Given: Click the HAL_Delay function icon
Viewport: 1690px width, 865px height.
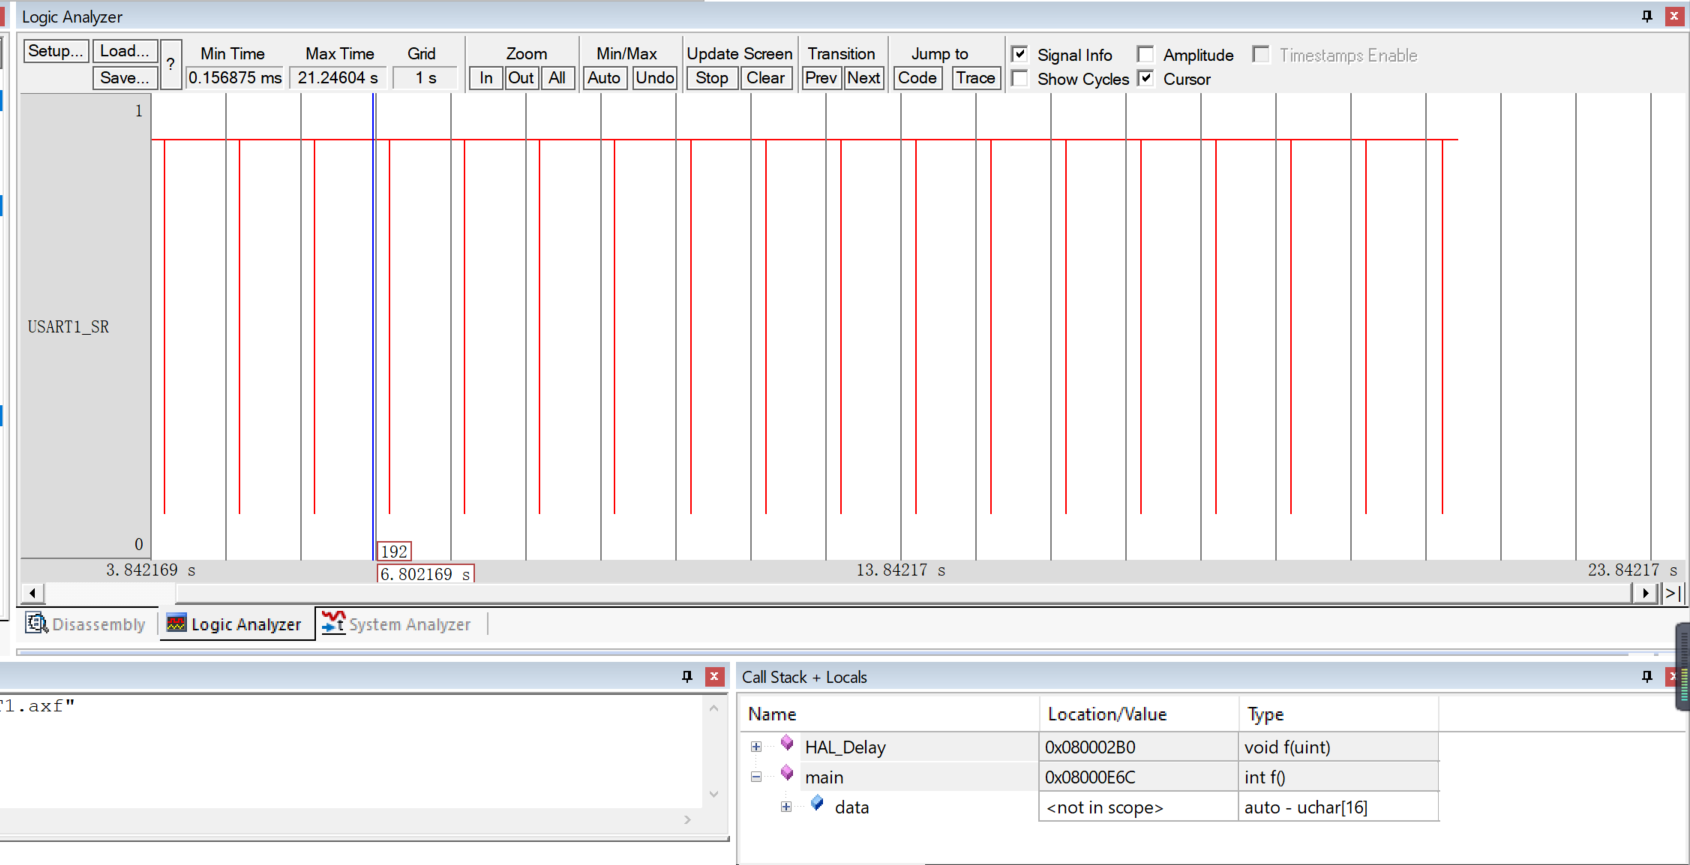Looking at the screenshot, I should 787,744.
